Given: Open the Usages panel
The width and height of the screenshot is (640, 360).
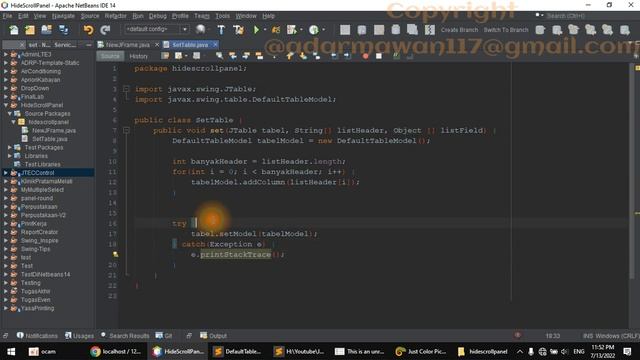Looking at the screenshot, I should coord(80,336).
